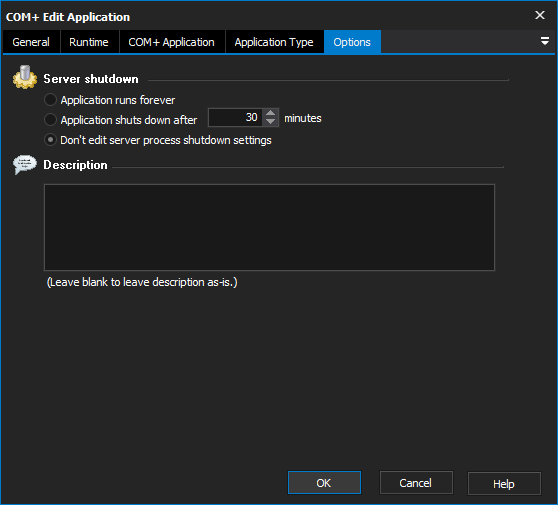Image resolution: width=558 pixels, height=505 pixels.
Task: Open the COM+ Application tab
Action: pos(172,42)
